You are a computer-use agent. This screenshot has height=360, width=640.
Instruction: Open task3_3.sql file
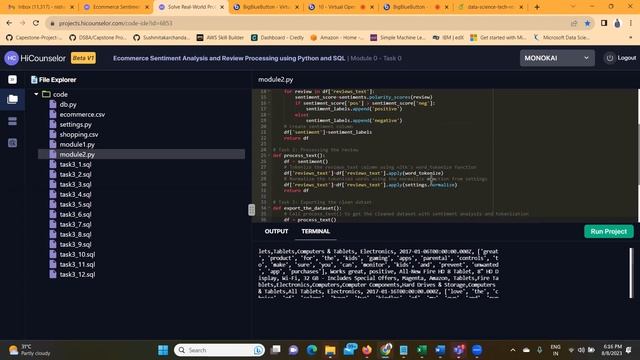(x=75, y=184)
